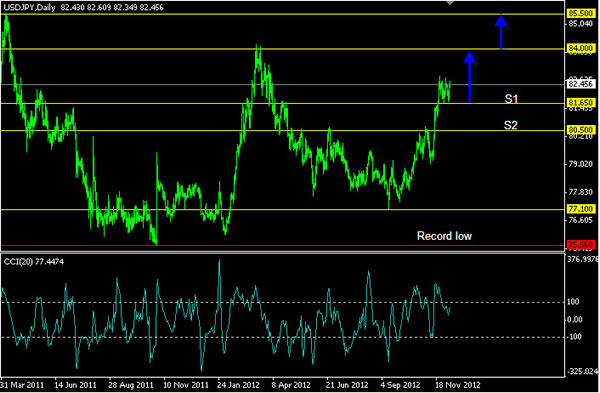Select the 81.650 yellow price tag
The image size is (600, 393).
tap(581, 103)
